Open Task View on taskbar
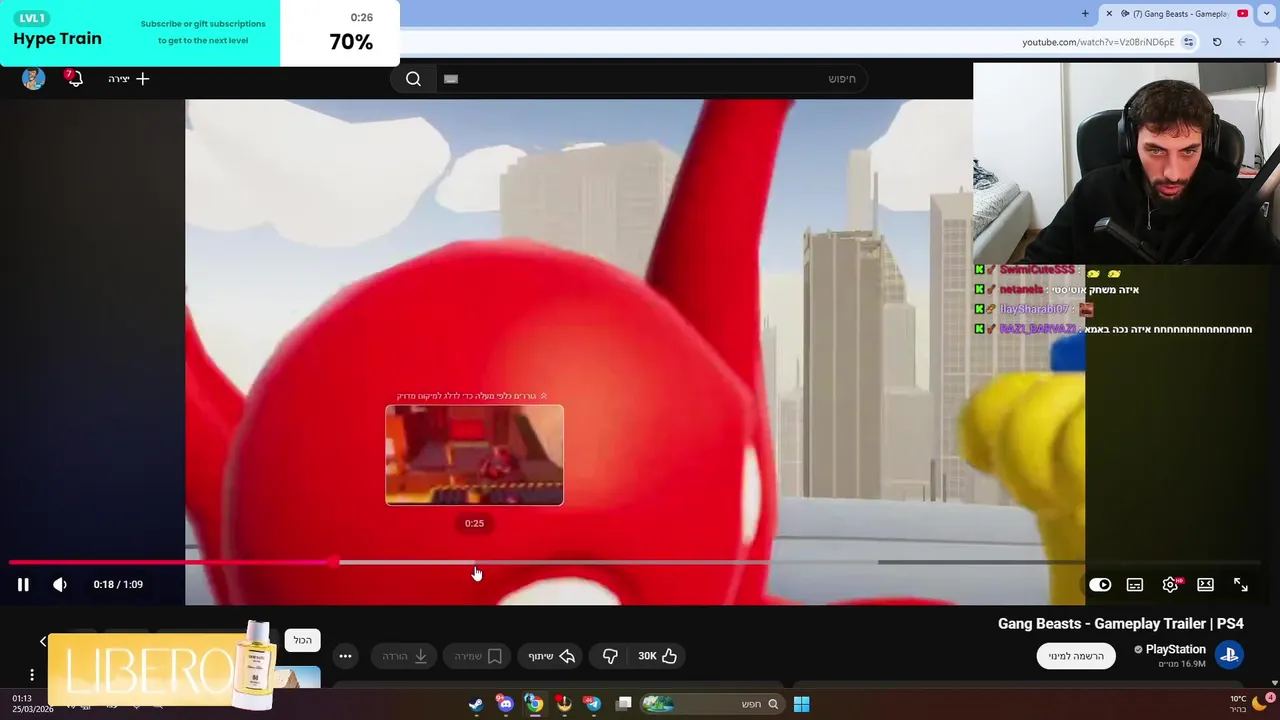Viewport: 1280px width, 720px height. 624,704
